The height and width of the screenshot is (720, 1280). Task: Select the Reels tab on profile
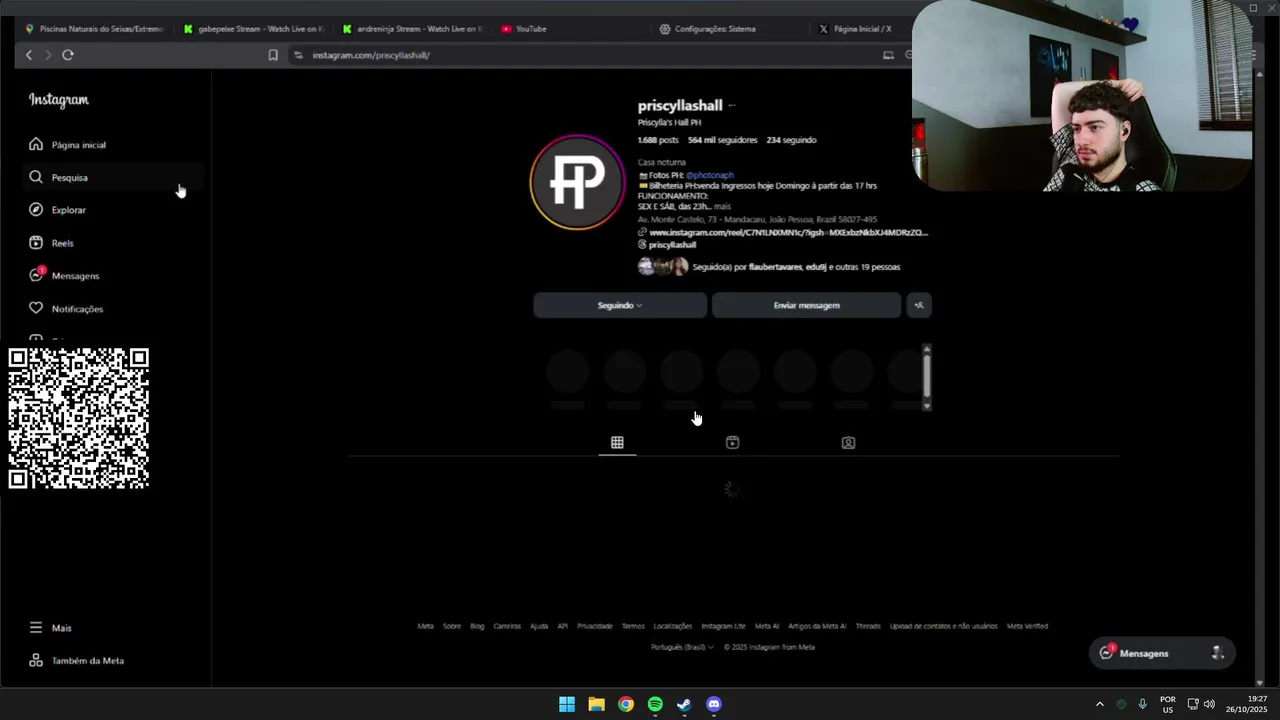[x=732, y=442]
